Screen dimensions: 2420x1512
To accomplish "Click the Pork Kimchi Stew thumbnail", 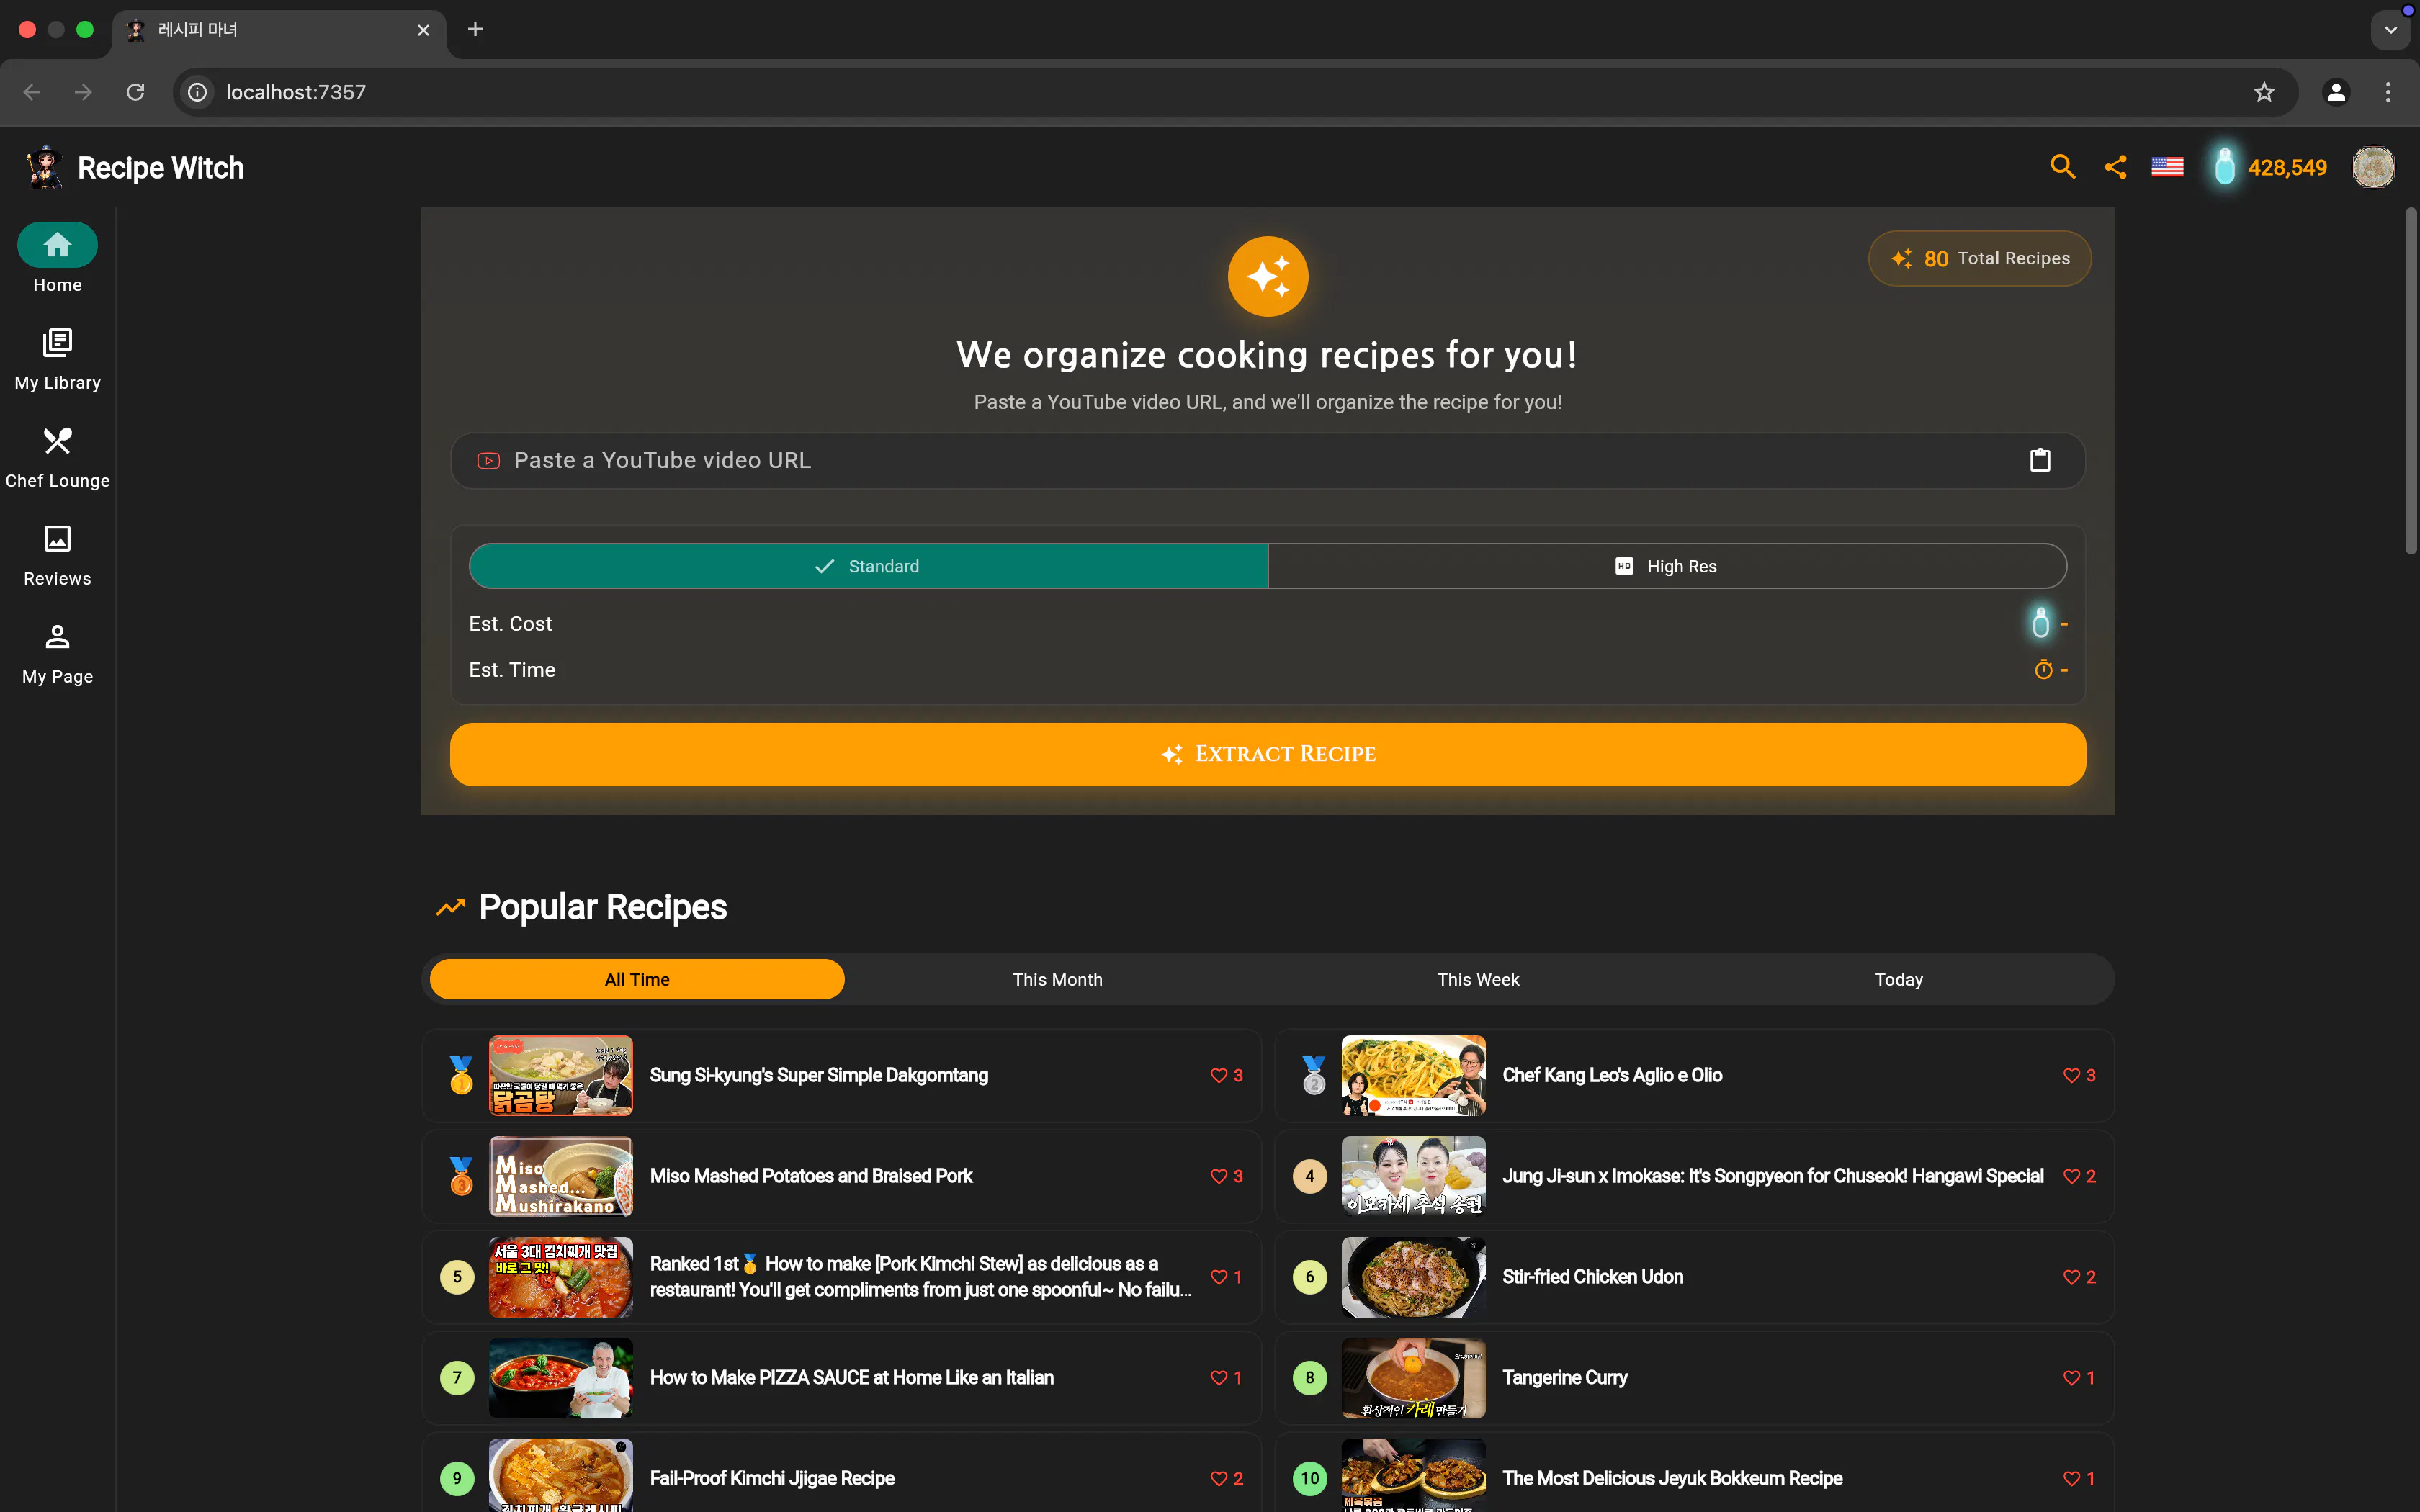I will (x=560, y=1277).
